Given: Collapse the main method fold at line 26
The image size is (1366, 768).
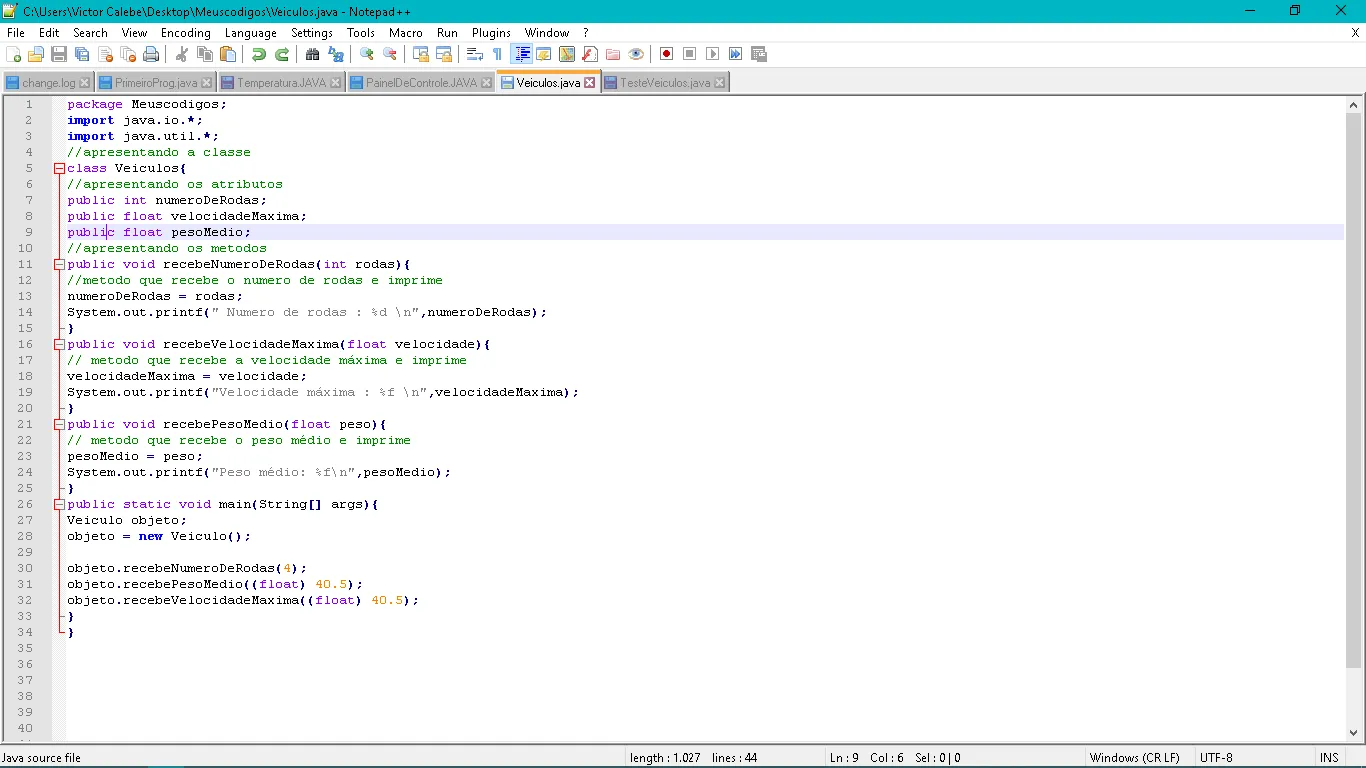Looking at the screenshot, I should pyautogui.click(x=59, y=504).
